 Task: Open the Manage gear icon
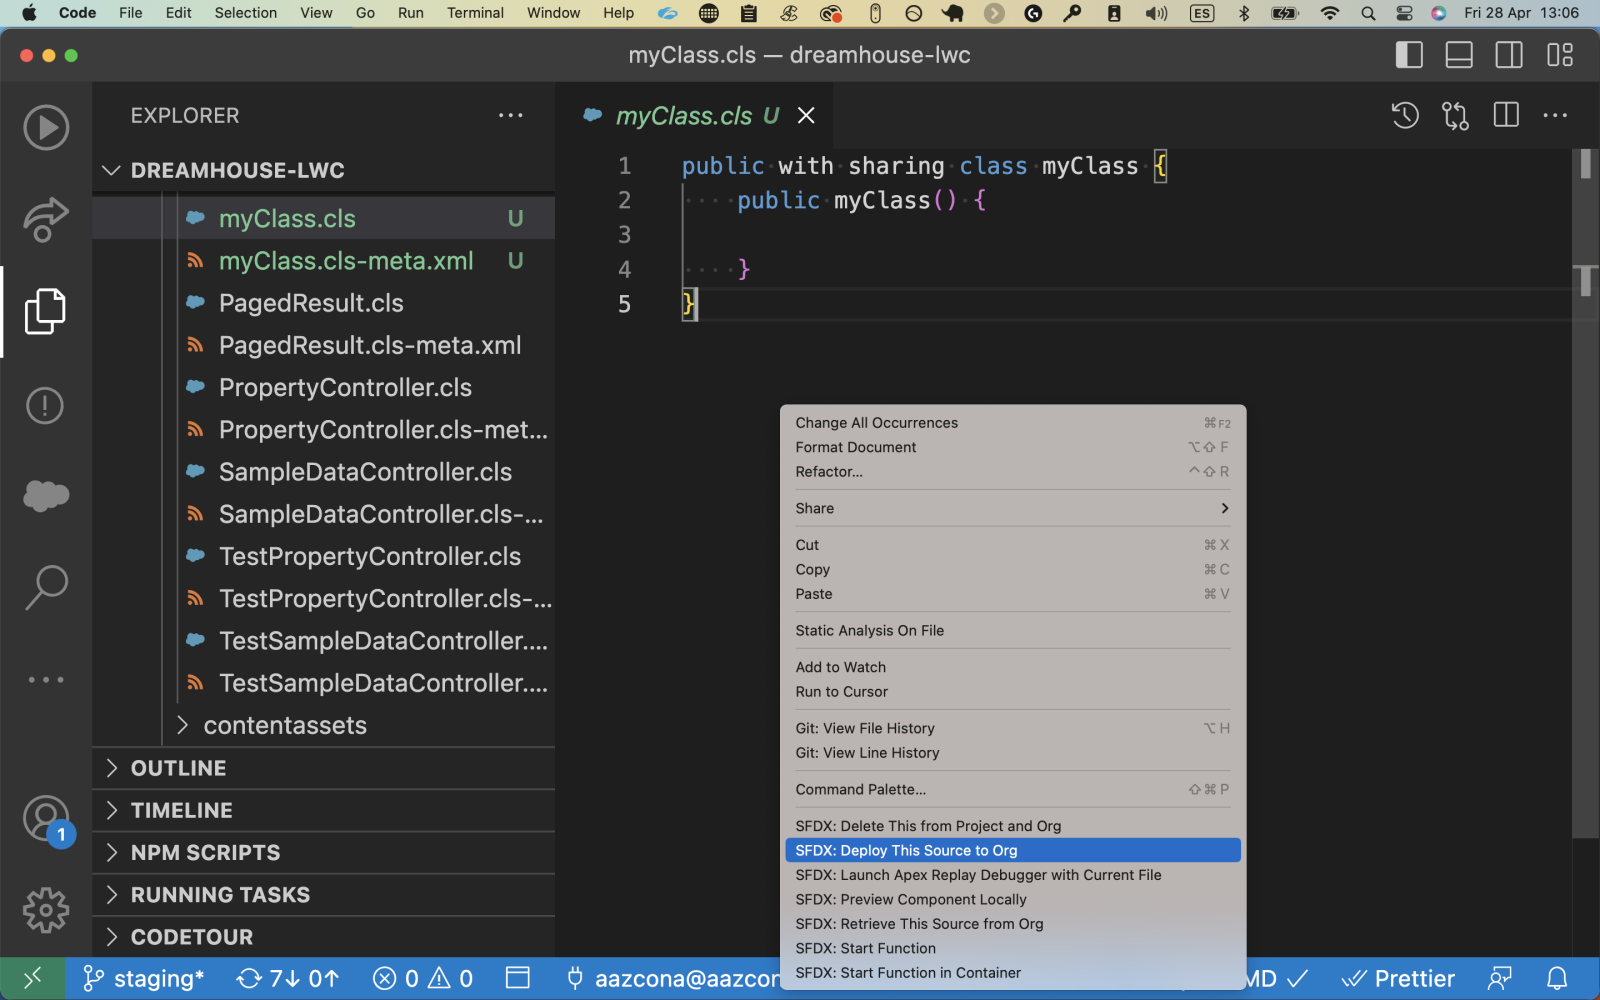pos(46,911)
